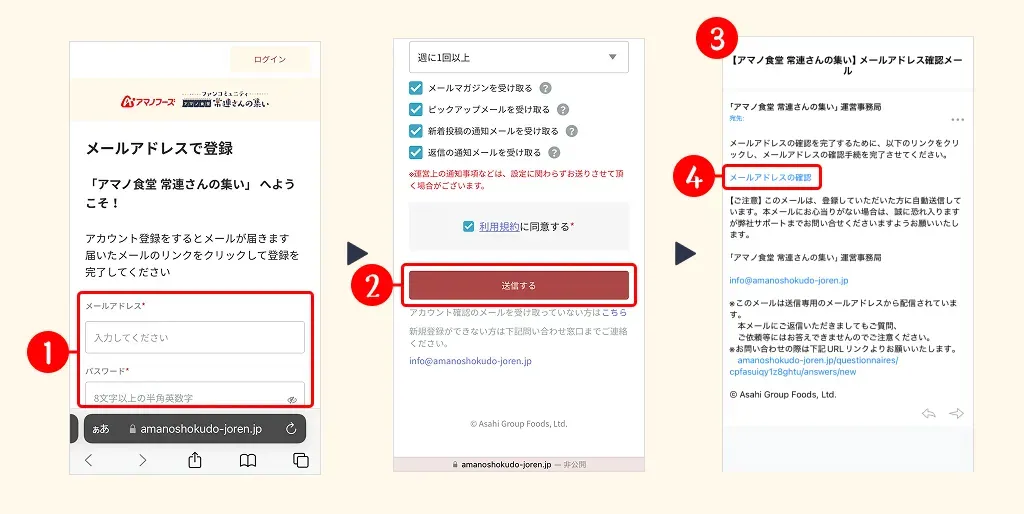Screen dimensions: 1024x514
Task: Toggle 利用規約に同意する checkbox
Action: (x=468, y=227)
